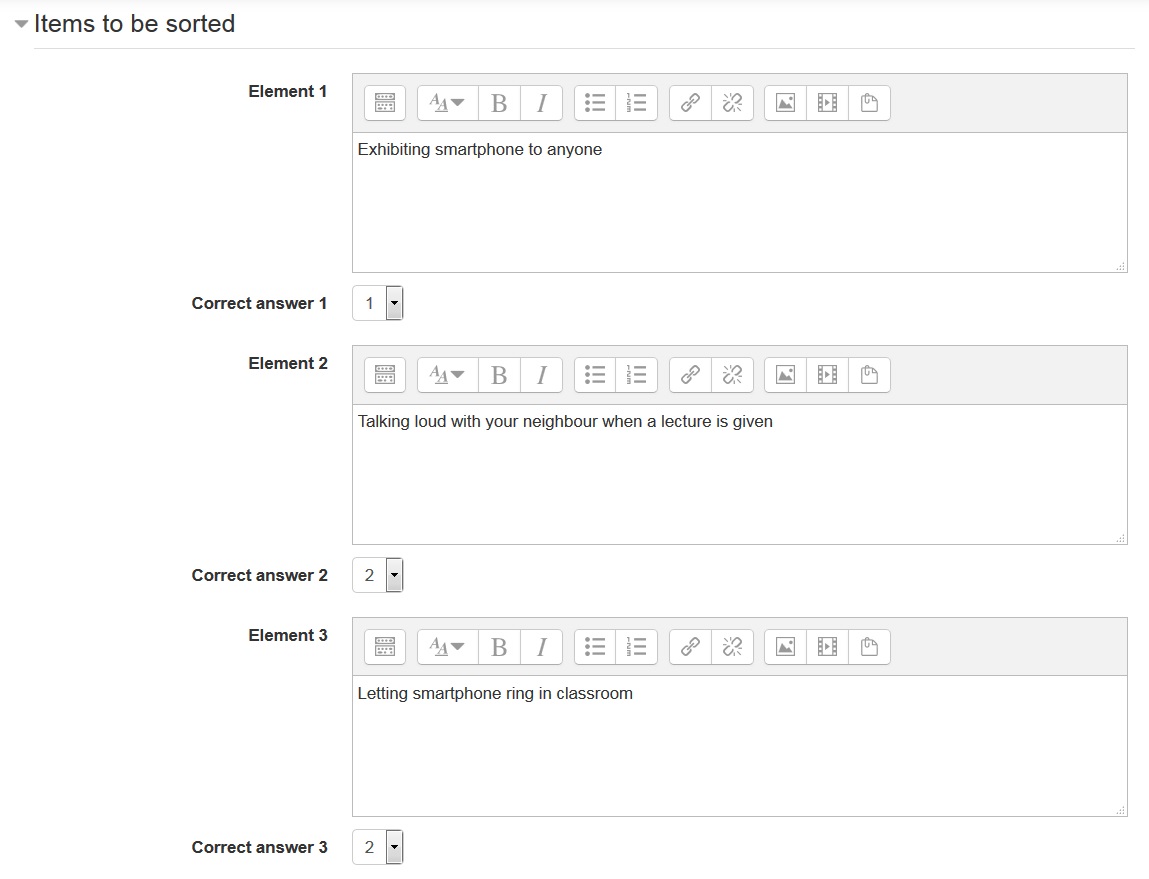Open Correct answer 1 dropdown
The image size is (1149, 879).
378,304
